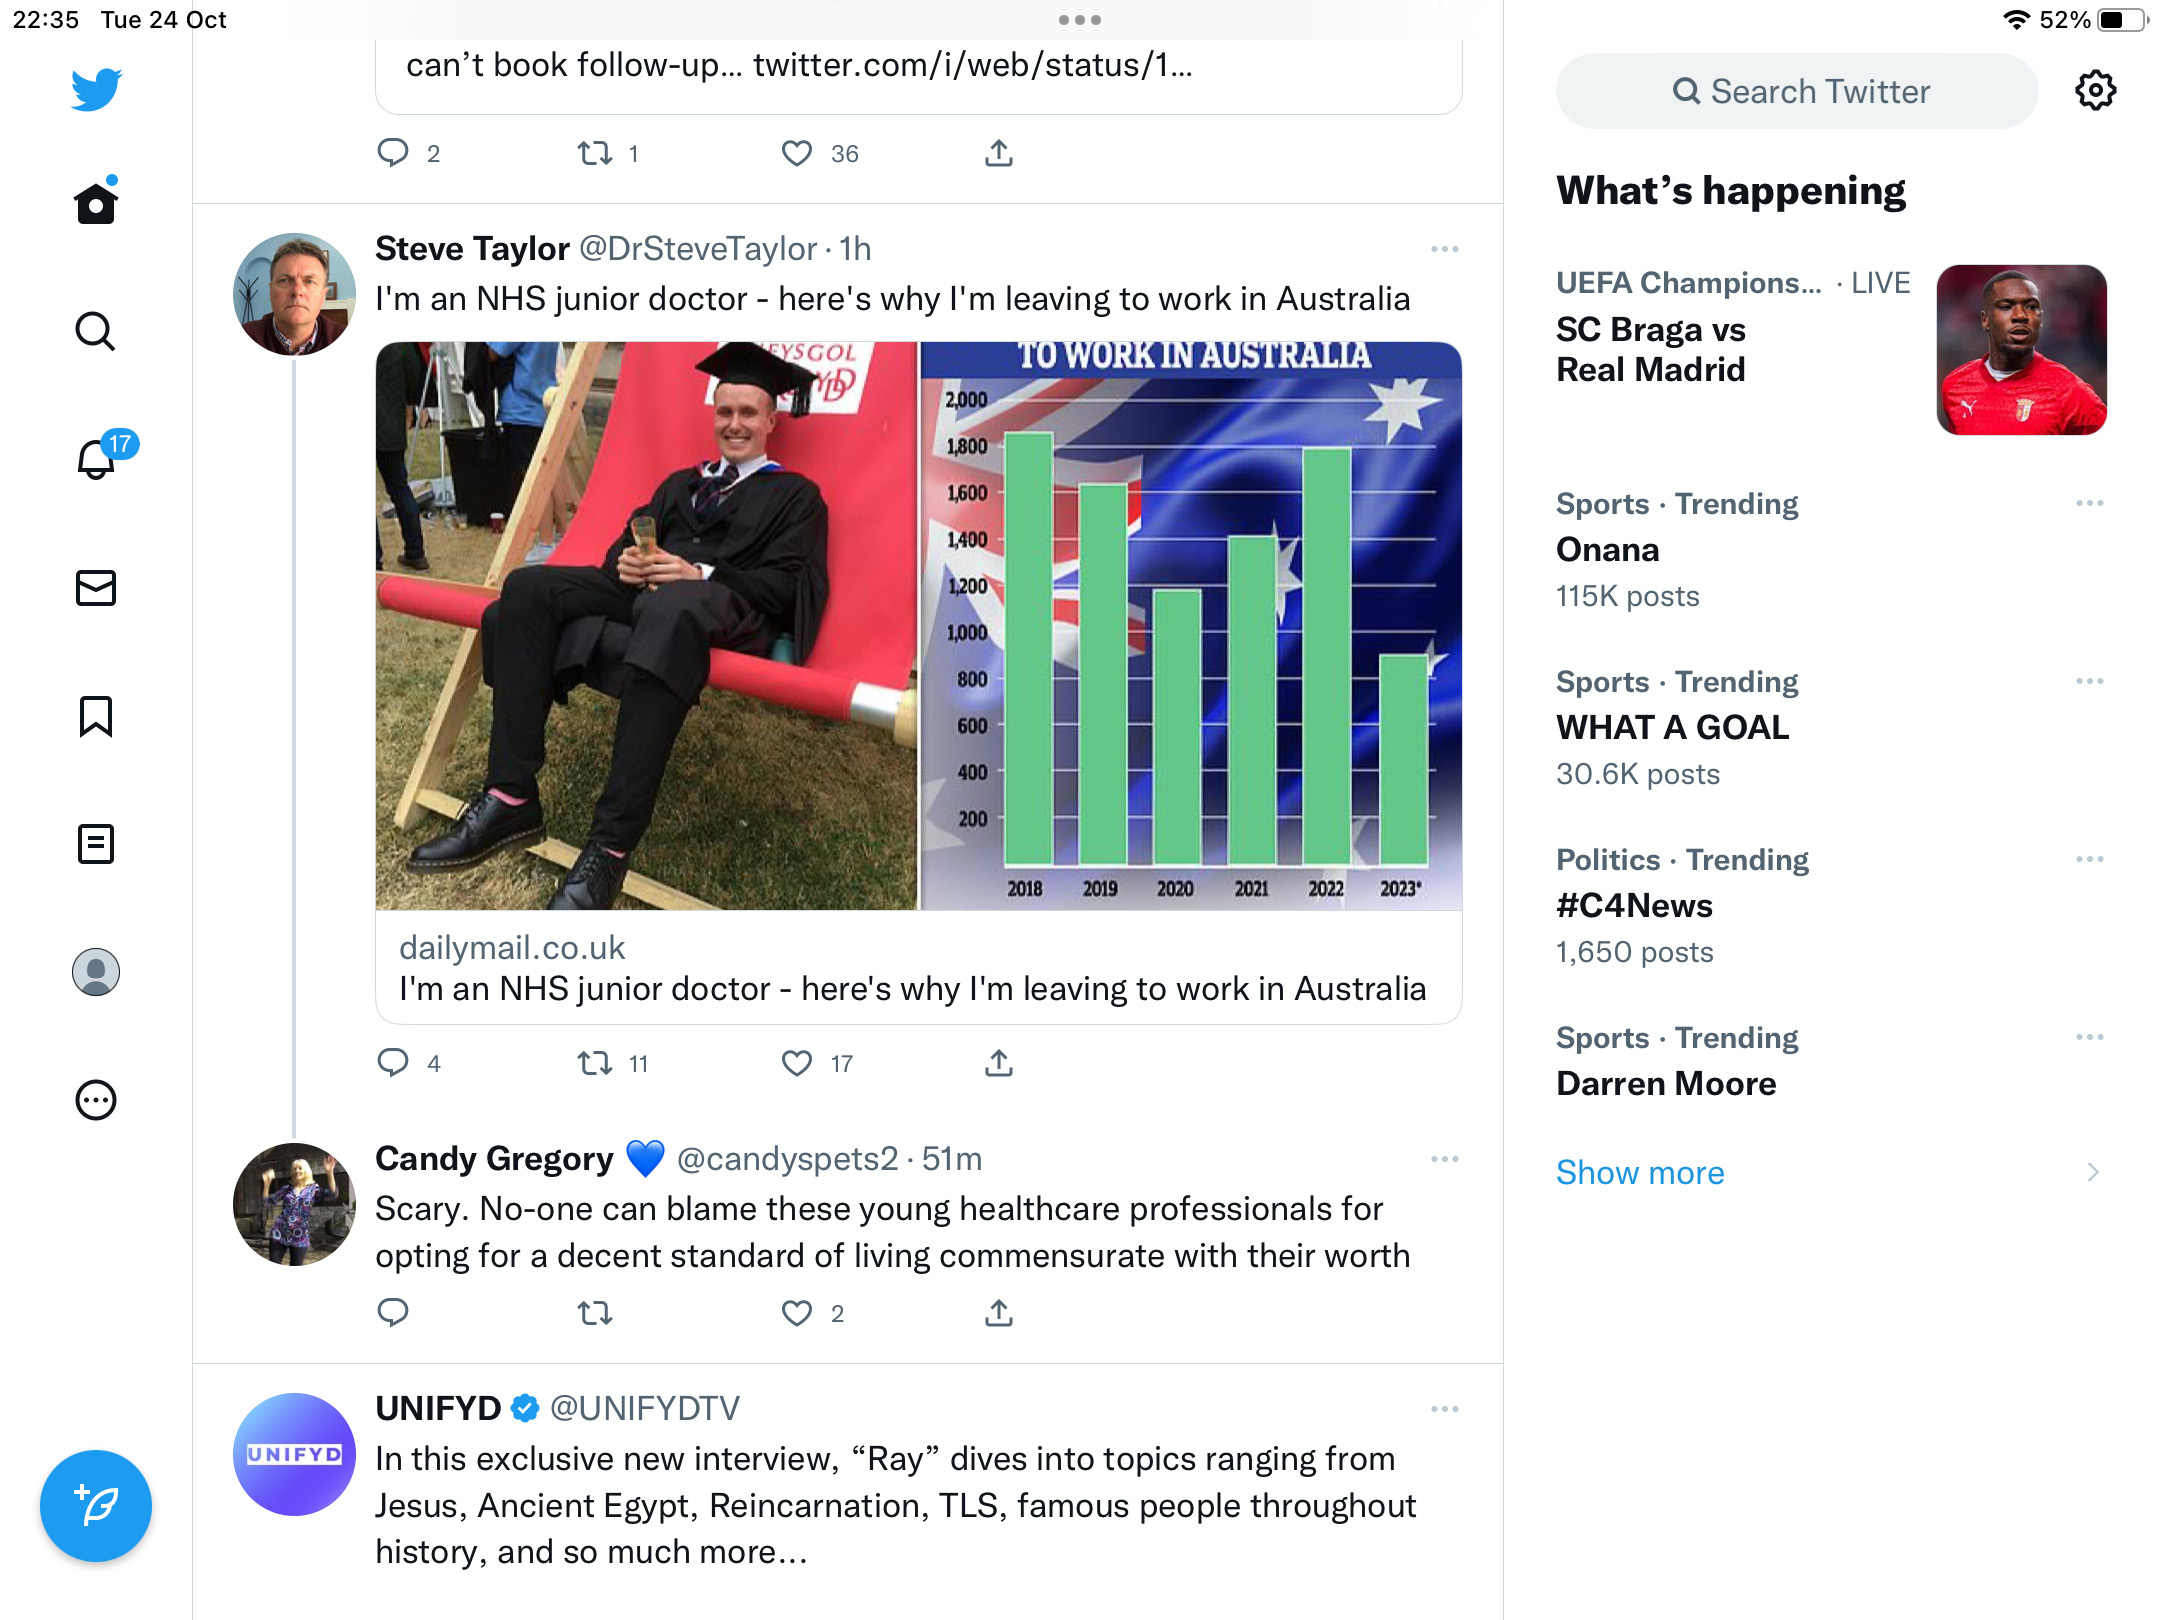Open Steve Taylor display name

pos(472,249)
